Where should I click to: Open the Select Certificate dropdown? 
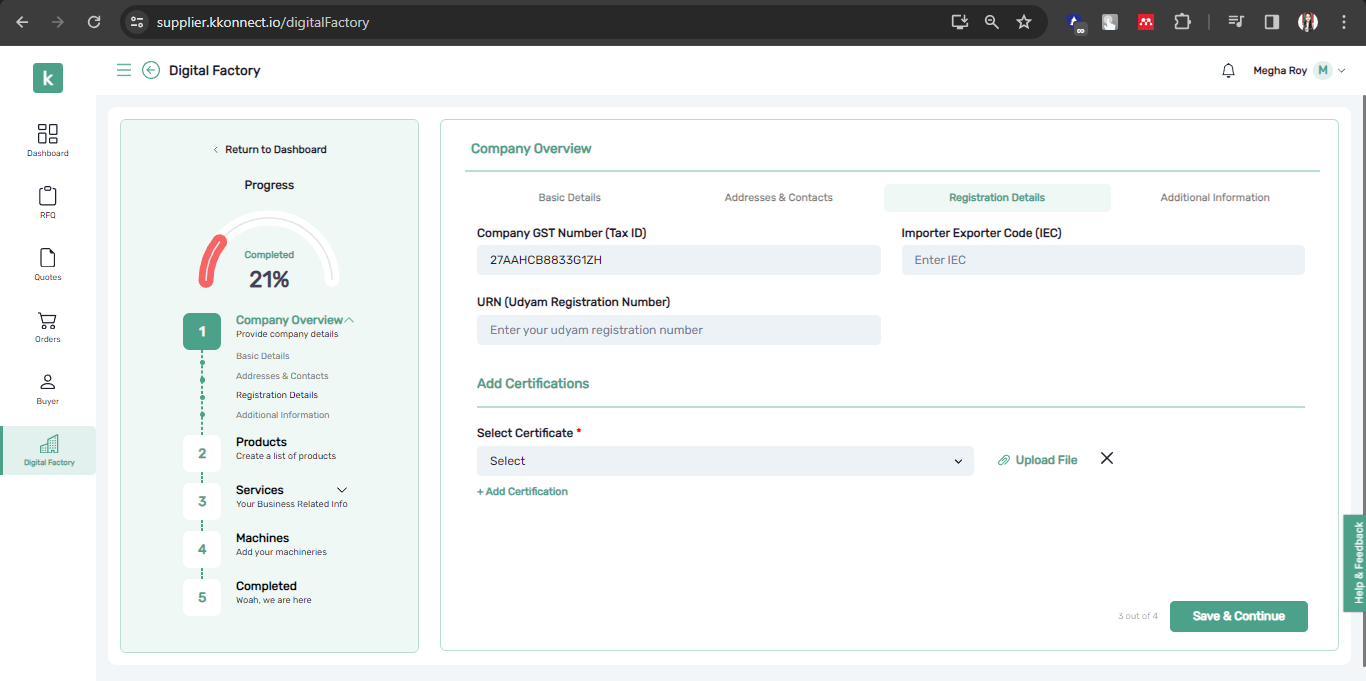[x=725, y=461]
